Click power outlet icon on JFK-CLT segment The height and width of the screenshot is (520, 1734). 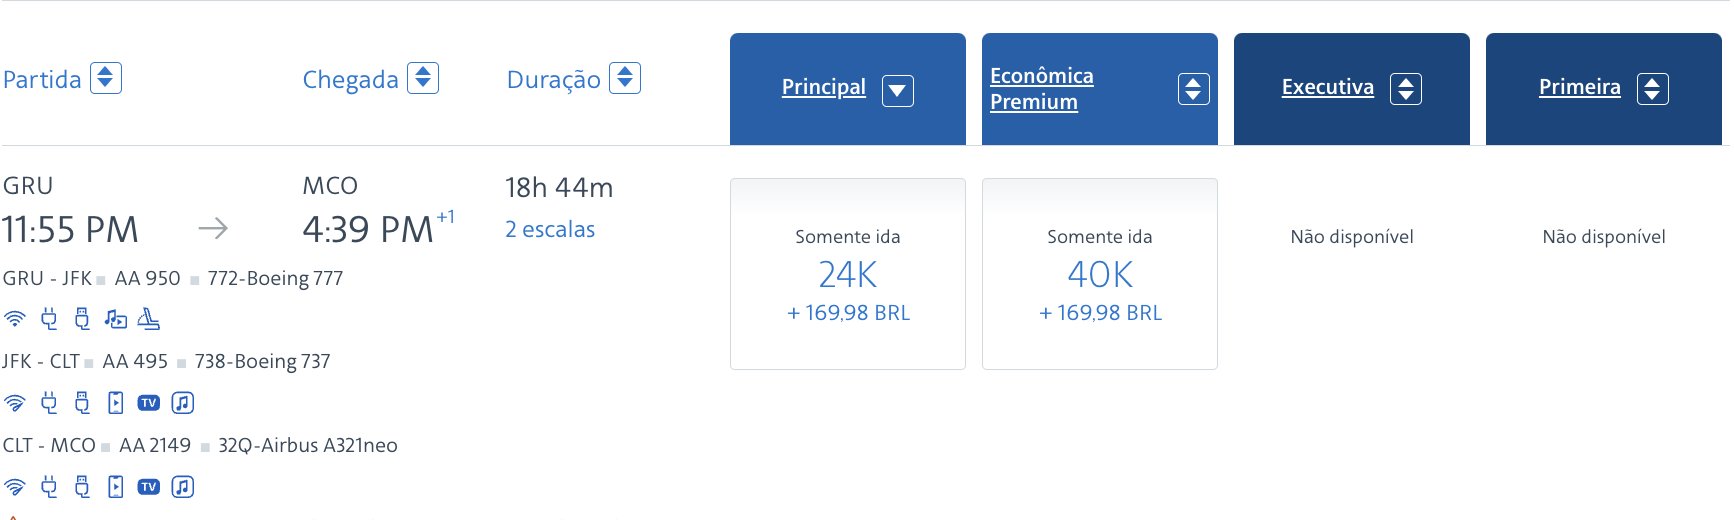49,403
